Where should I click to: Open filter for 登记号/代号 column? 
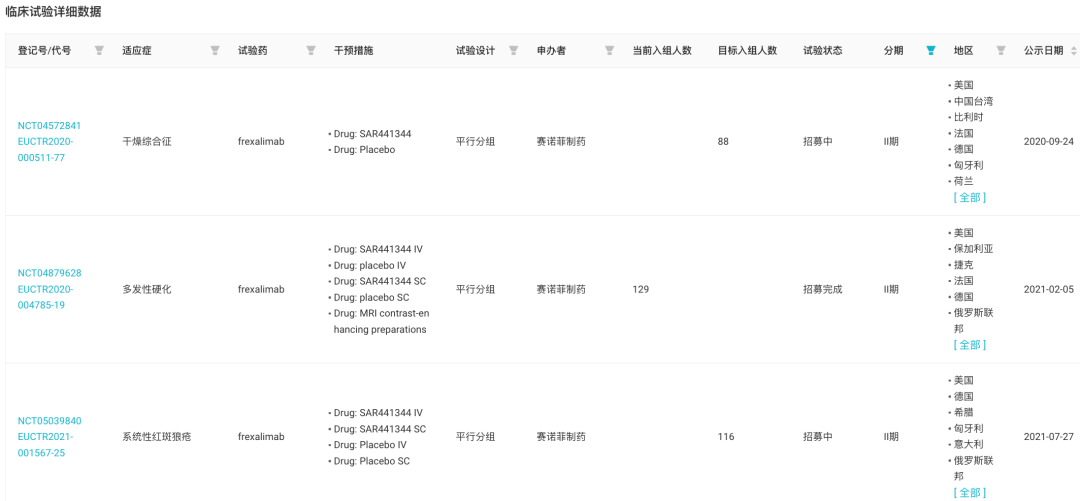(x=99, y=50)
